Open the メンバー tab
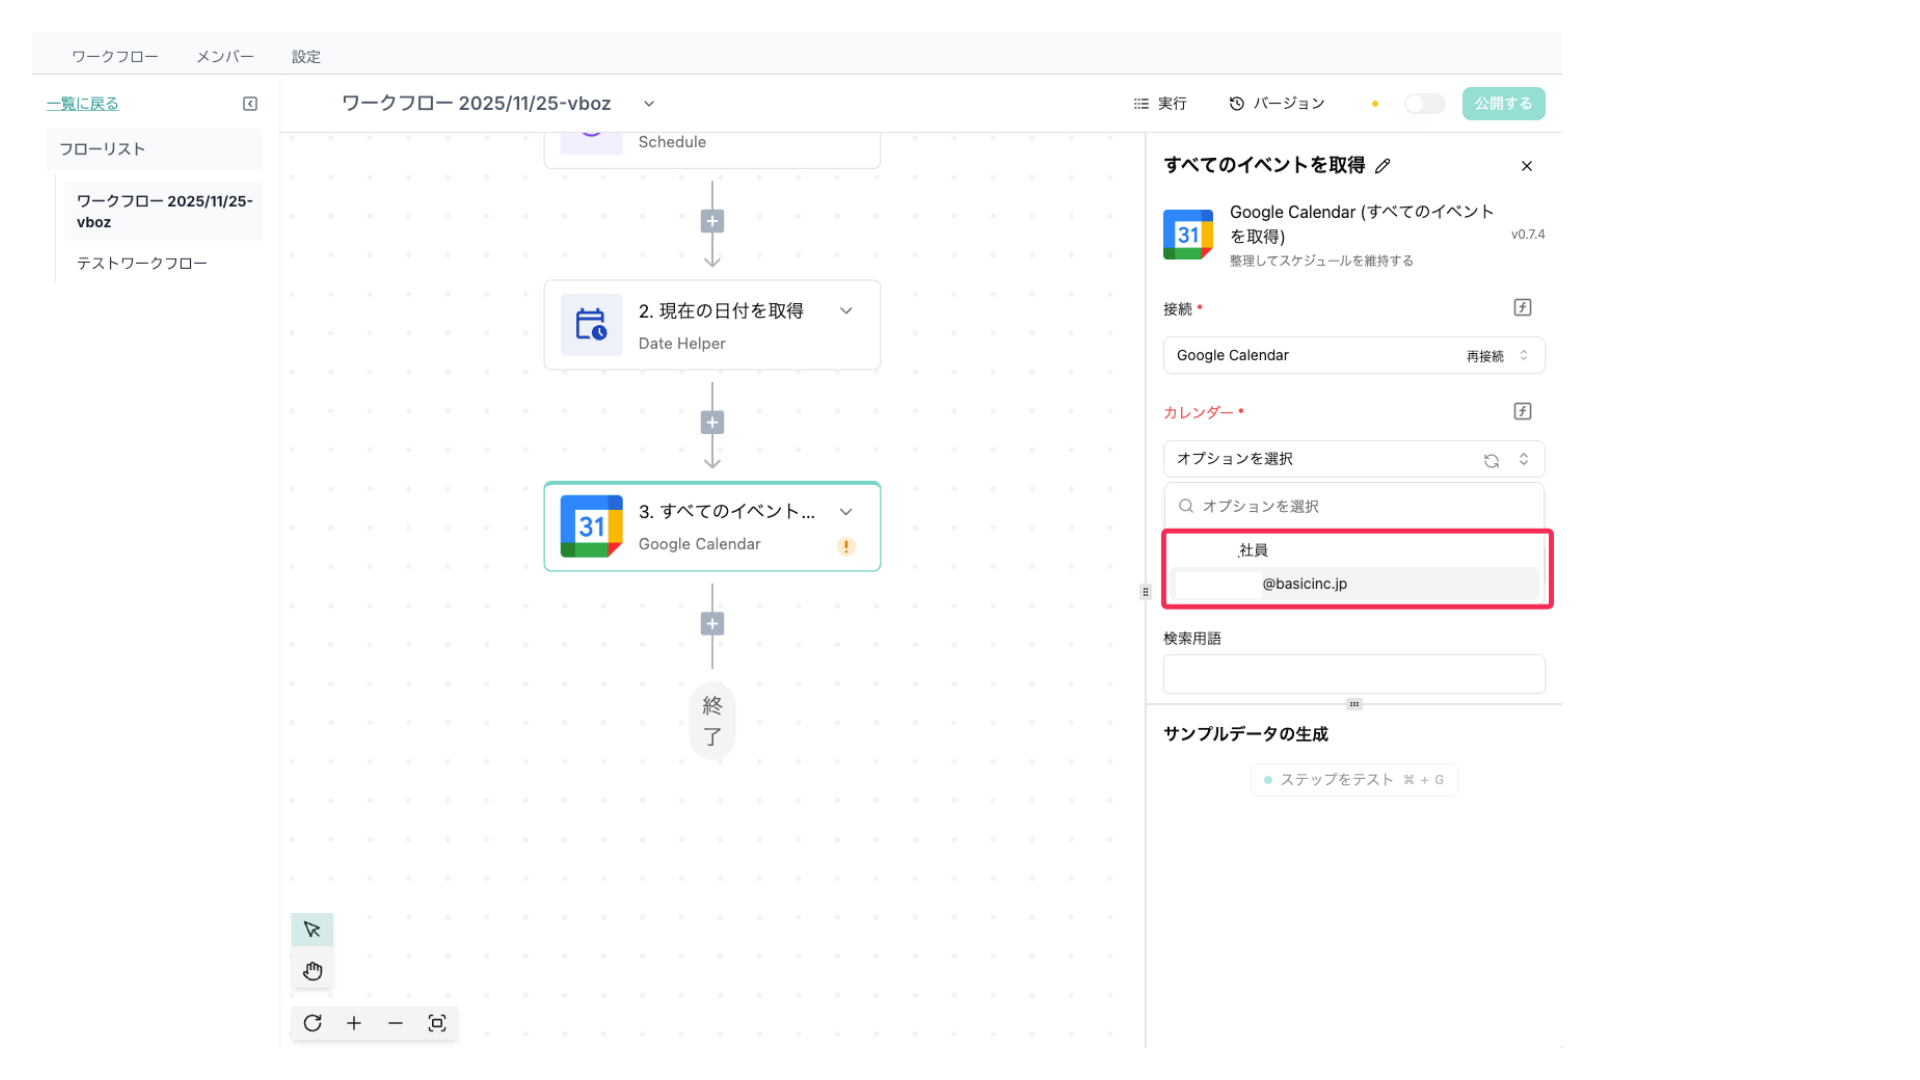 [x=225, y=57]
